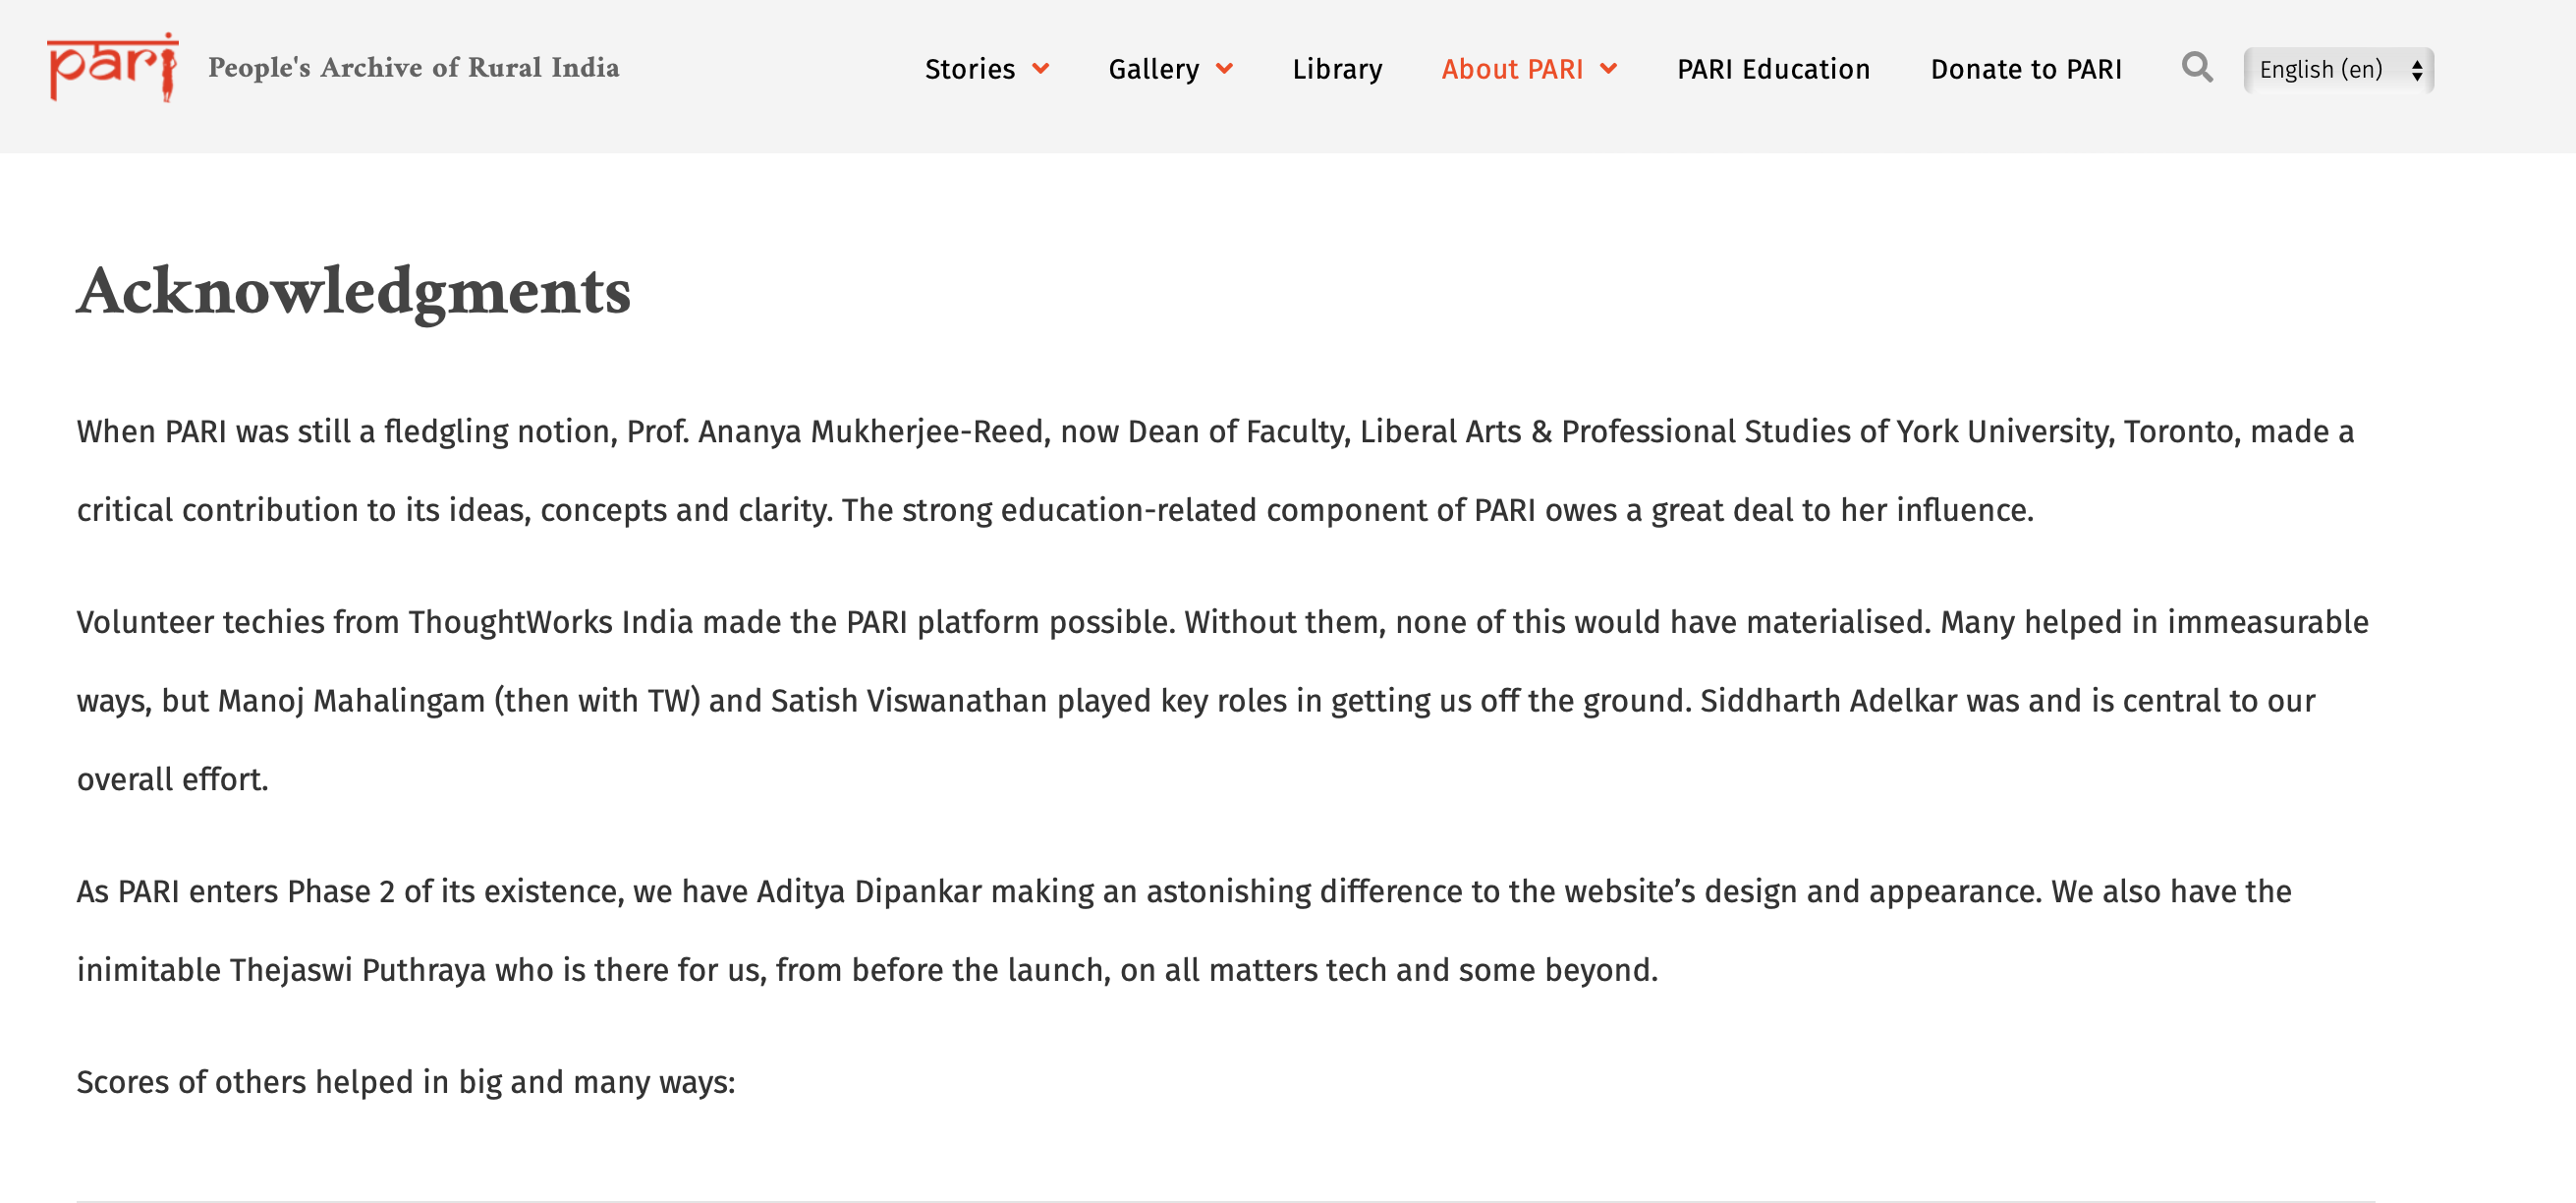Click the About PARI chevron arrow
The width and height of the screenshot is (2576, 1203).
coord(1608,69)
